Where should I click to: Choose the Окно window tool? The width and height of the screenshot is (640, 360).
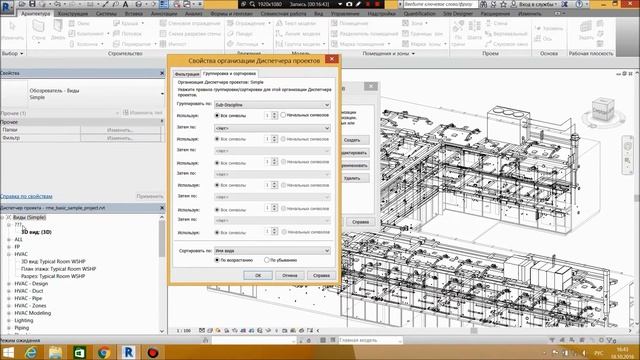click(x=80, y=24)
